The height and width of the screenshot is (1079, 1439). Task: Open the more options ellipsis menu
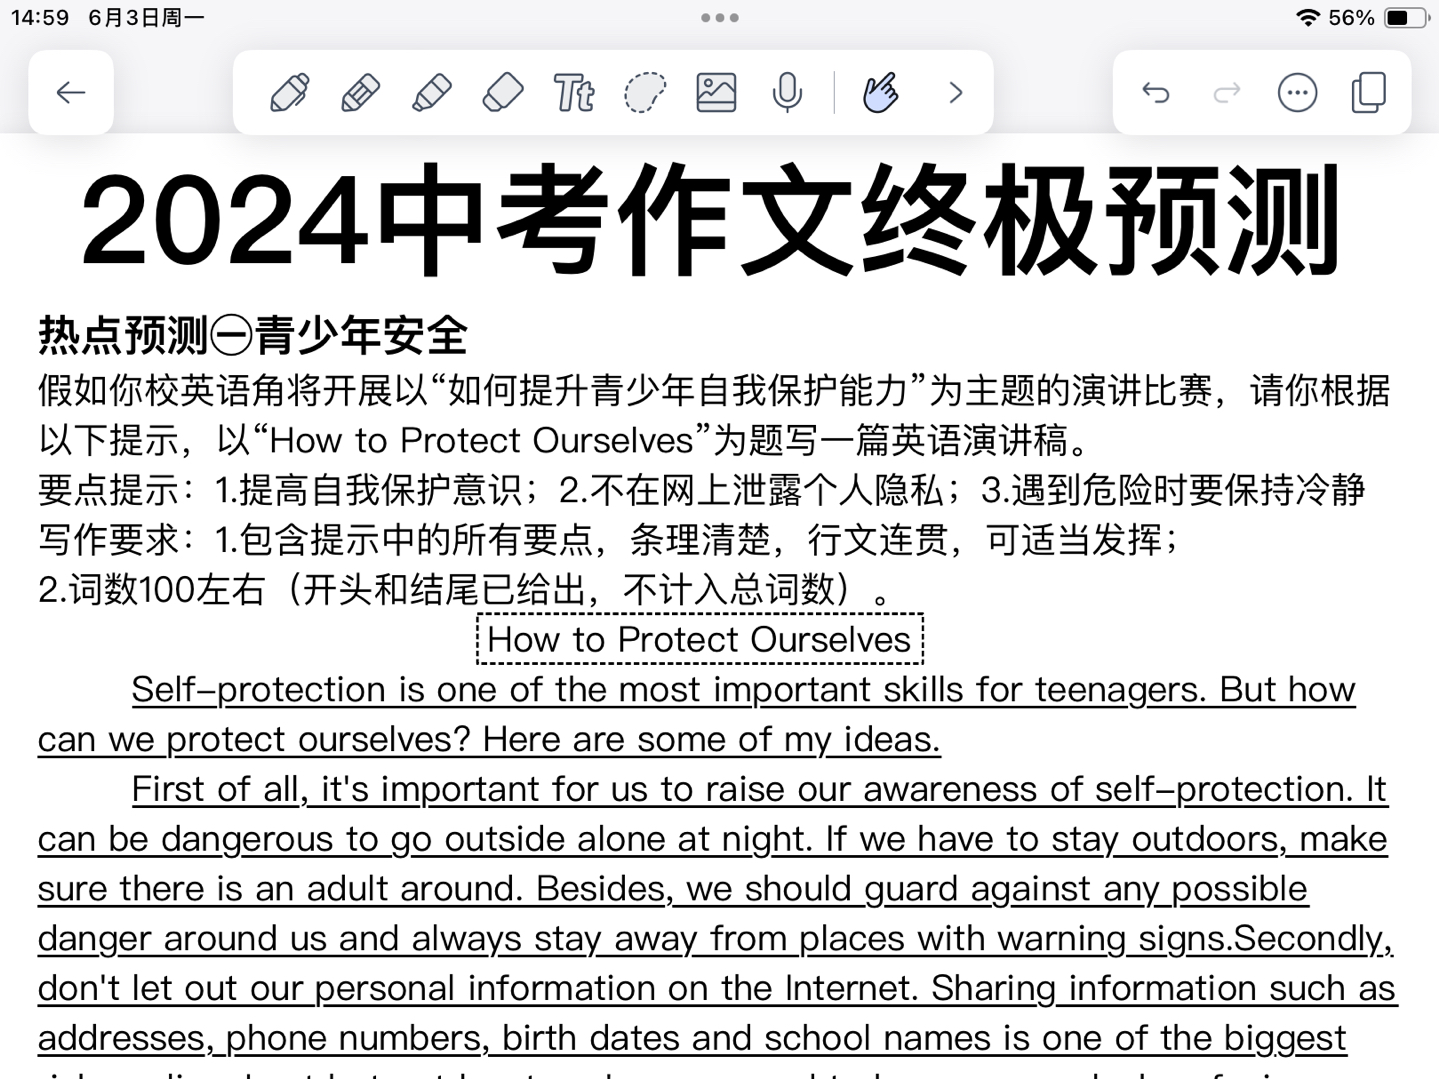1298,93
